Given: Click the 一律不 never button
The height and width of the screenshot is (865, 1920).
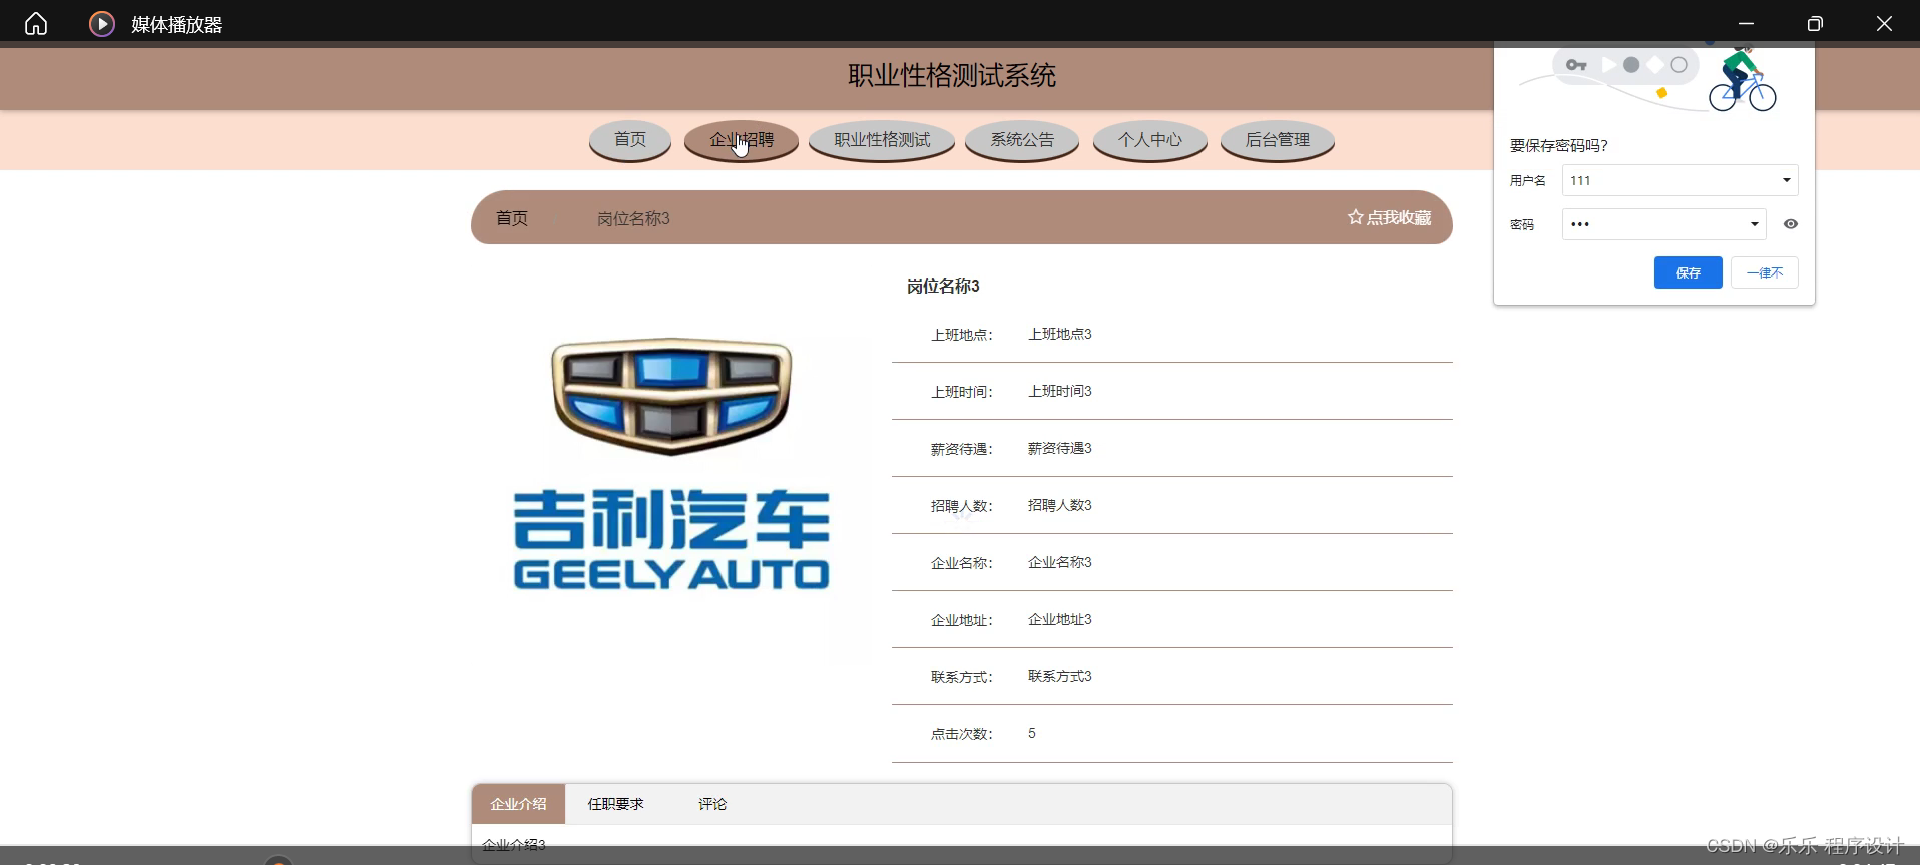Looking at the screenshot, I should pos(1765,273).
